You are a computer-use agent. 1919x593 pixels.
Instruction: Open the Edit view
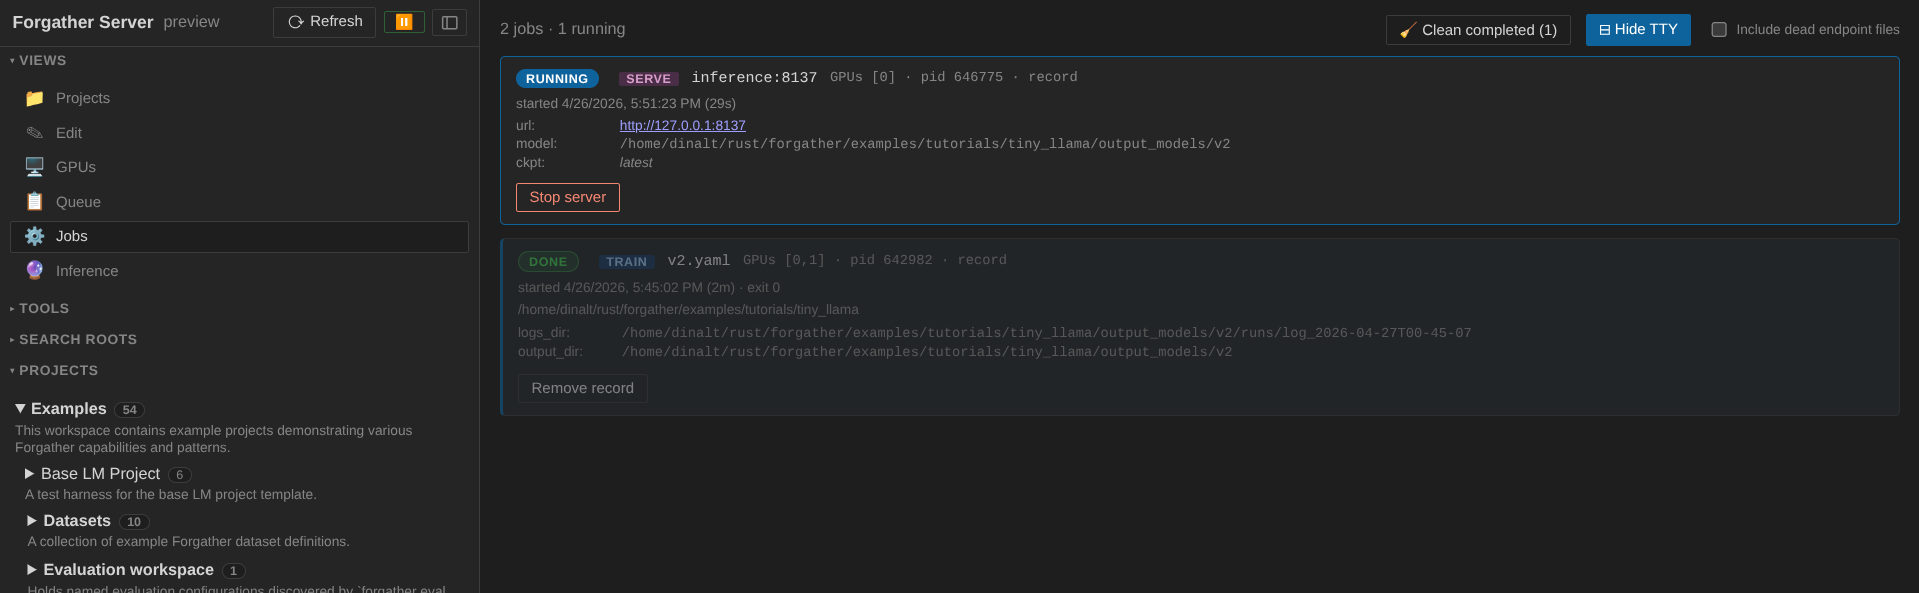click(239, 133)
